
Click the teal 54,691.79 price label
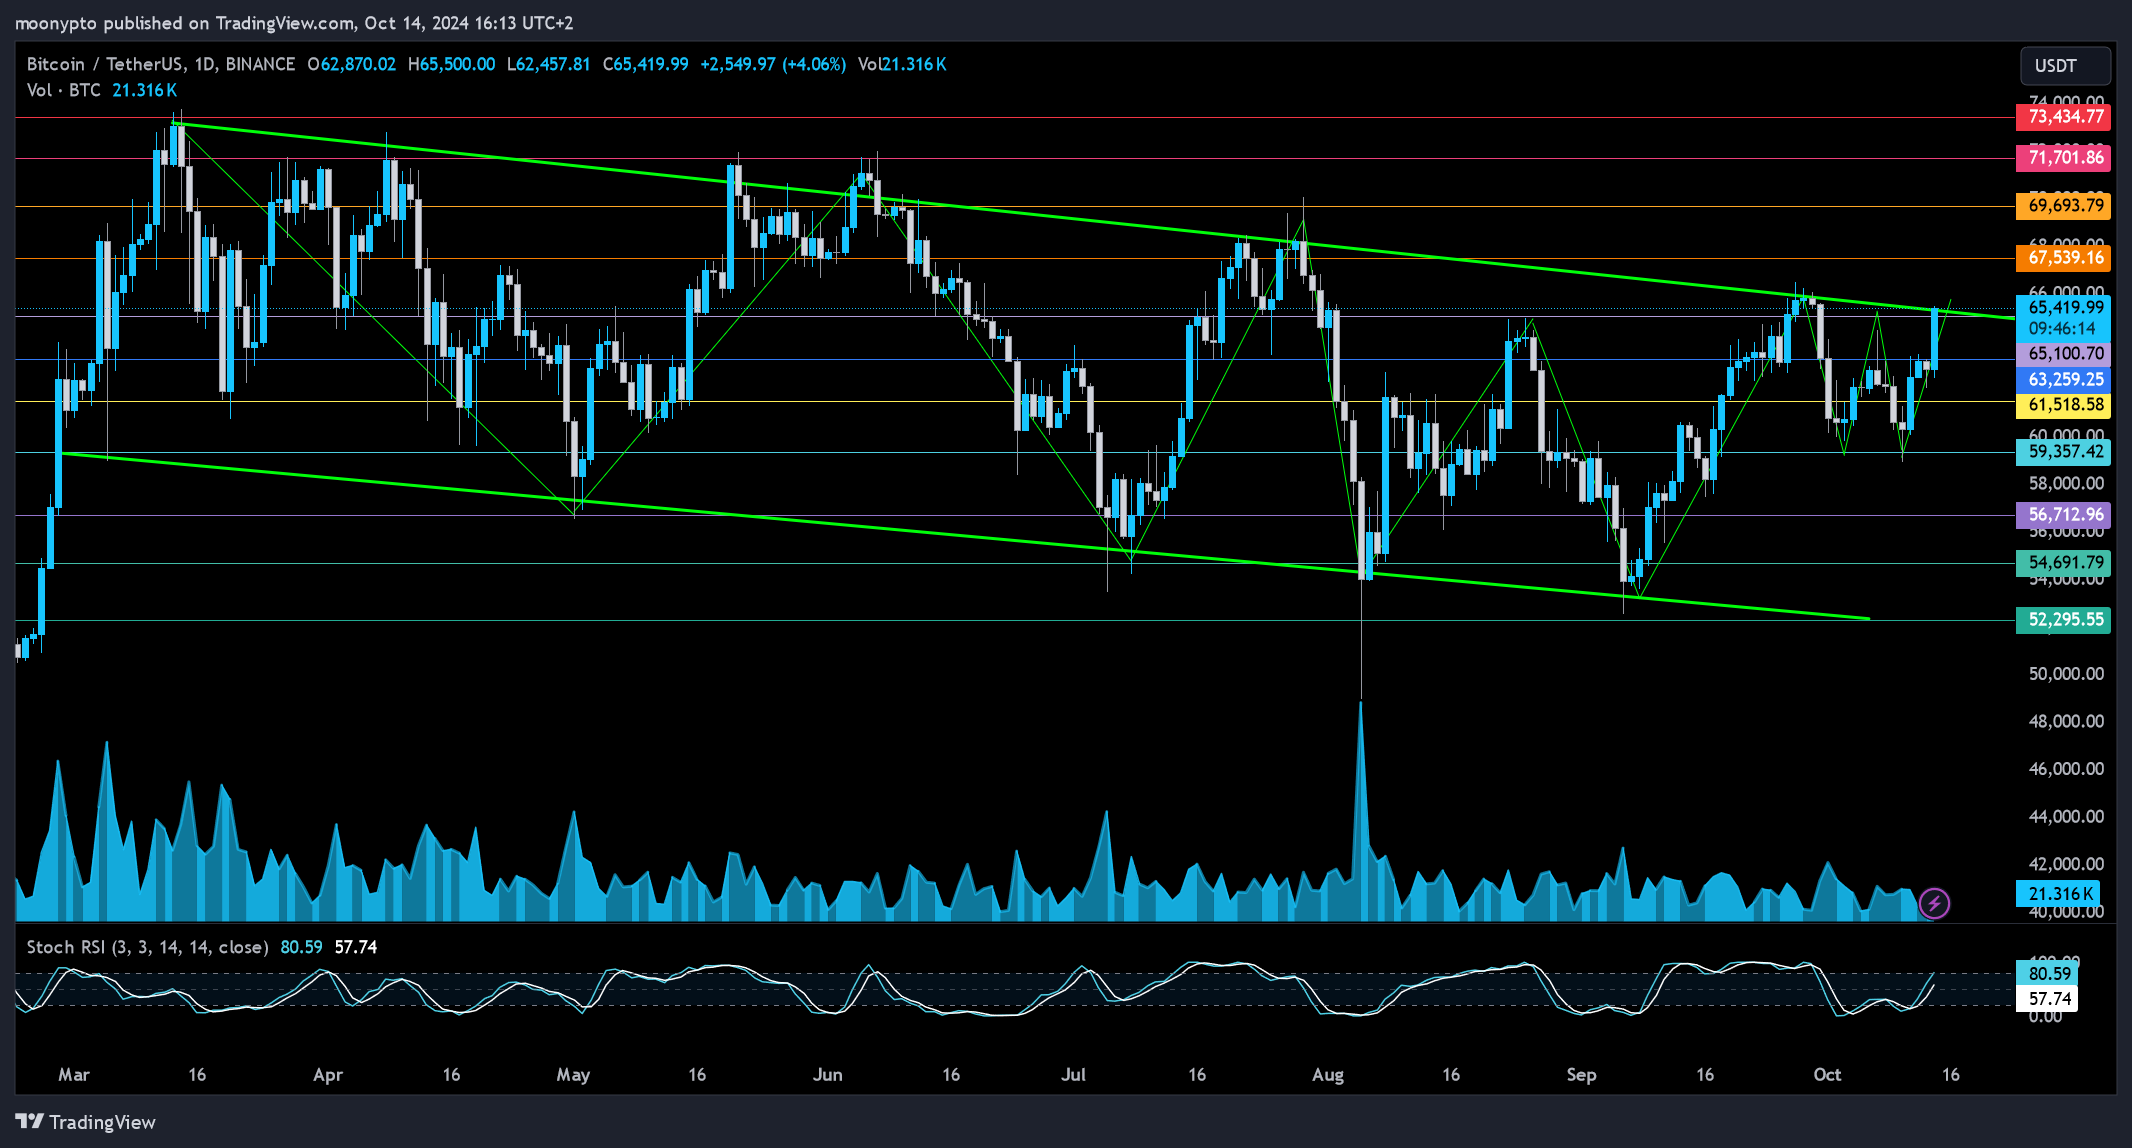[x=2063, y=563]
